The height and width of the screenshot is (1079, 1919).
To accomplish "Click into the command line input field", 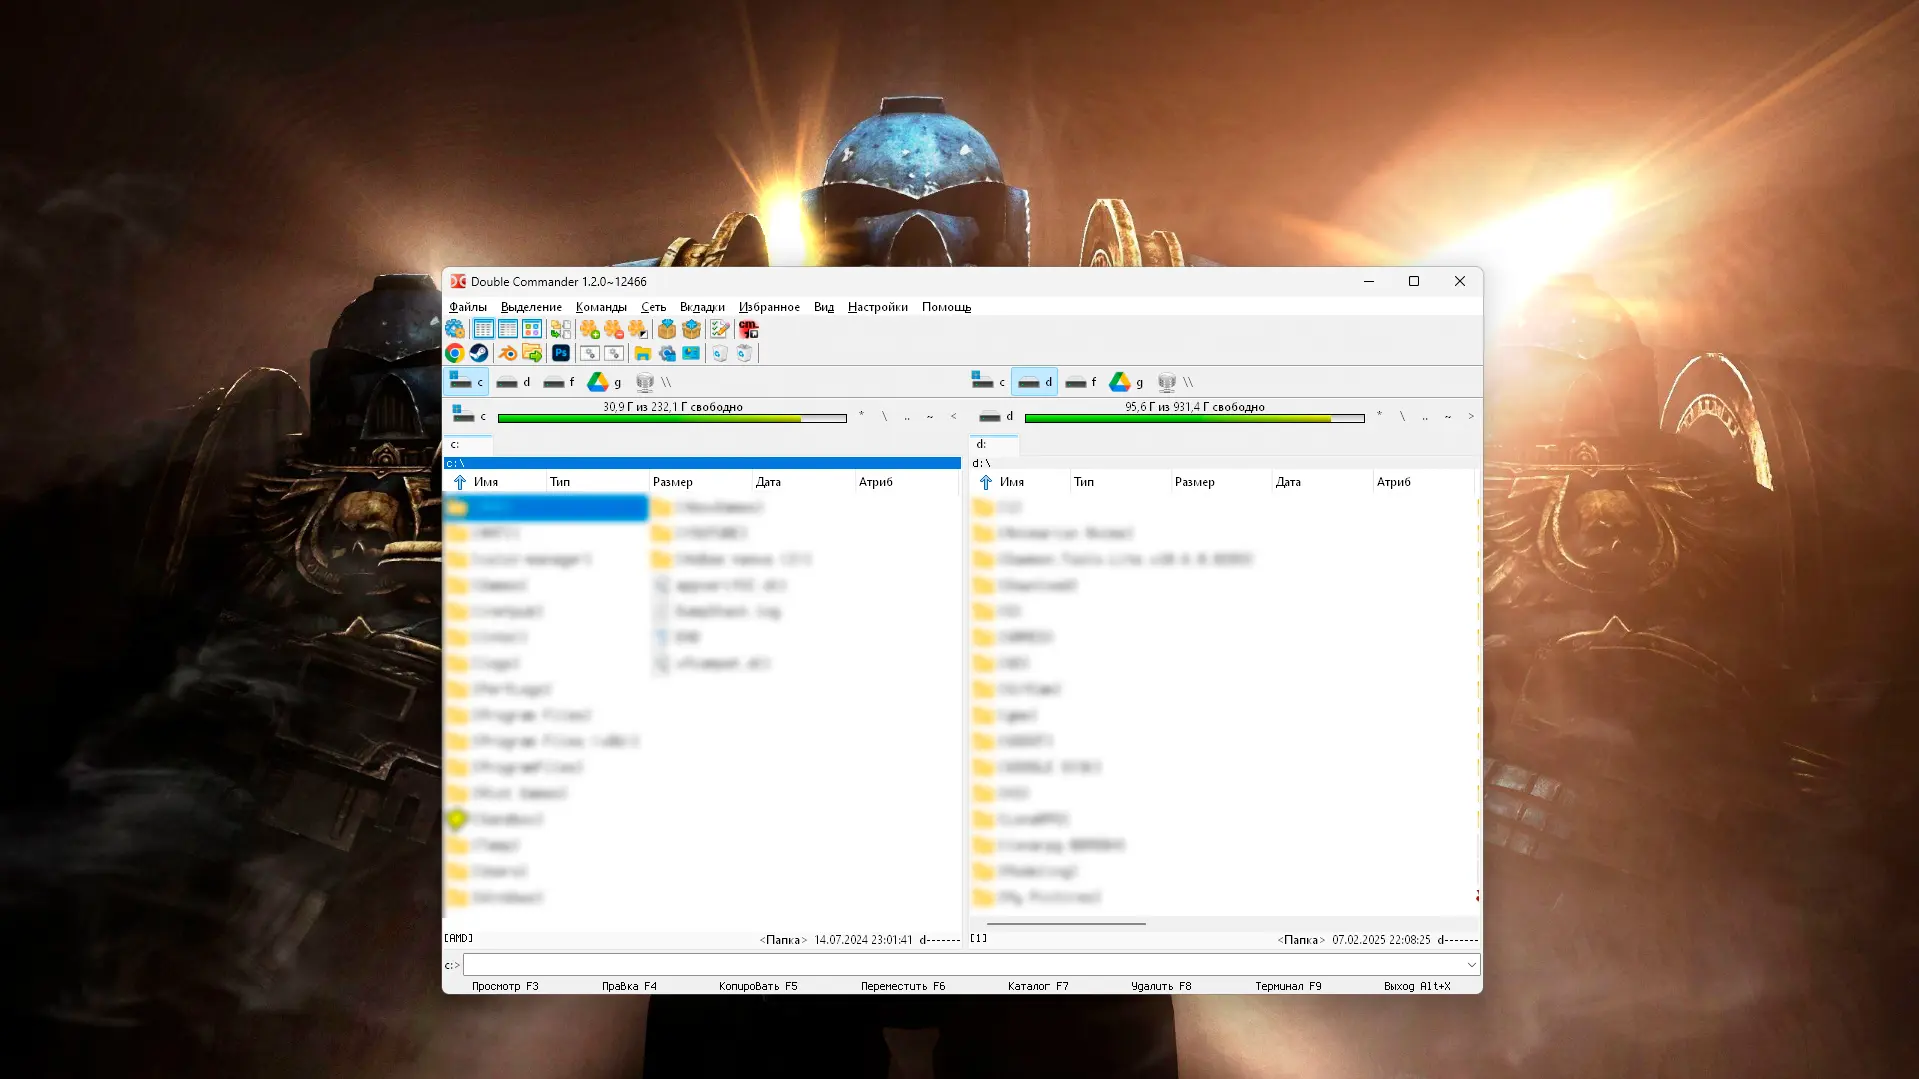I will click(960, 965).
